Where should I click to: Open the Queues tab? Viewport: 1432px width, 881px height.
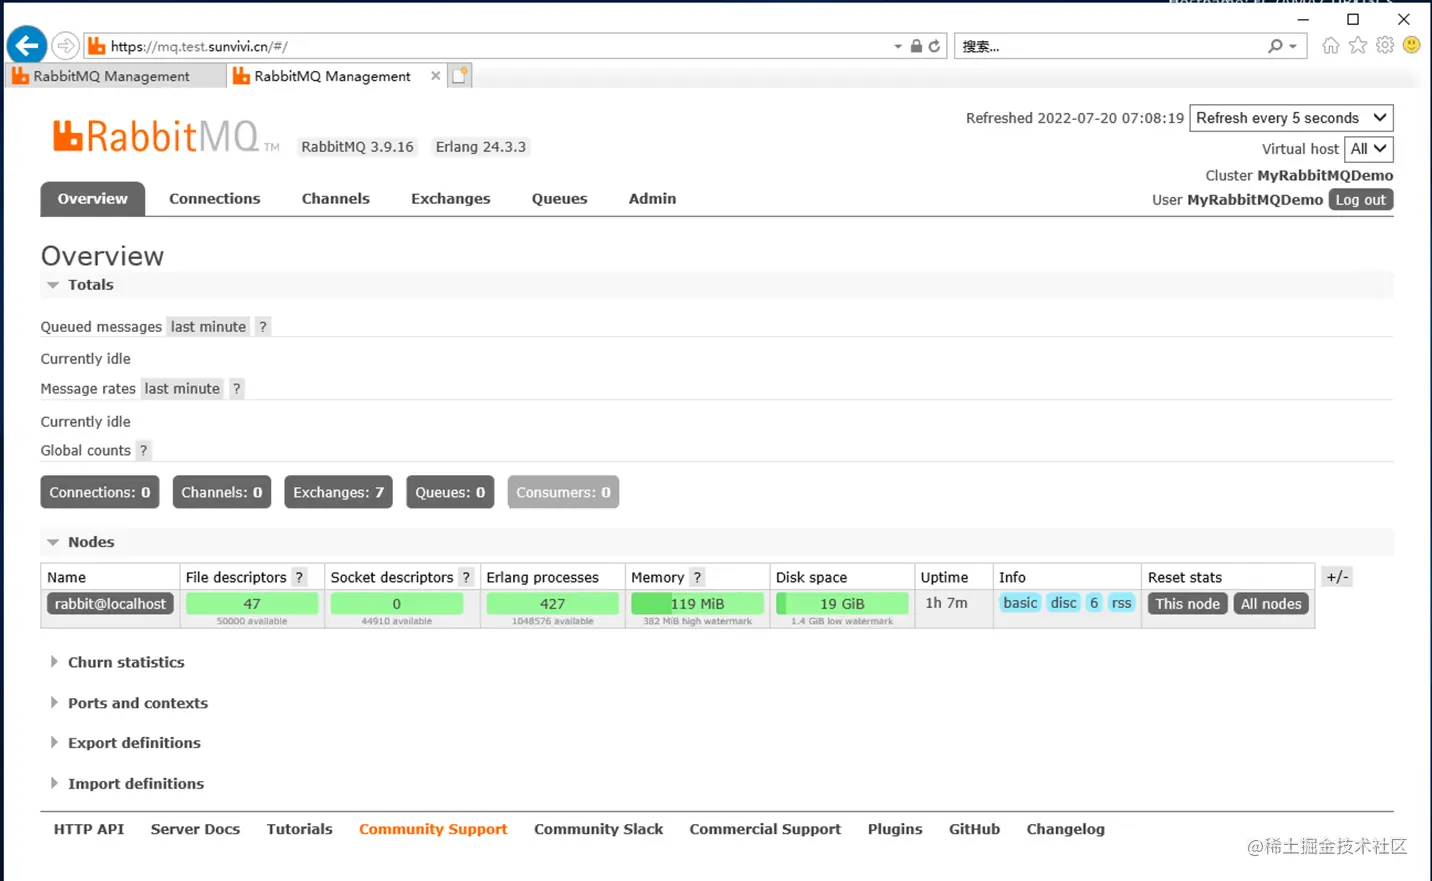(x=560, y=199)
